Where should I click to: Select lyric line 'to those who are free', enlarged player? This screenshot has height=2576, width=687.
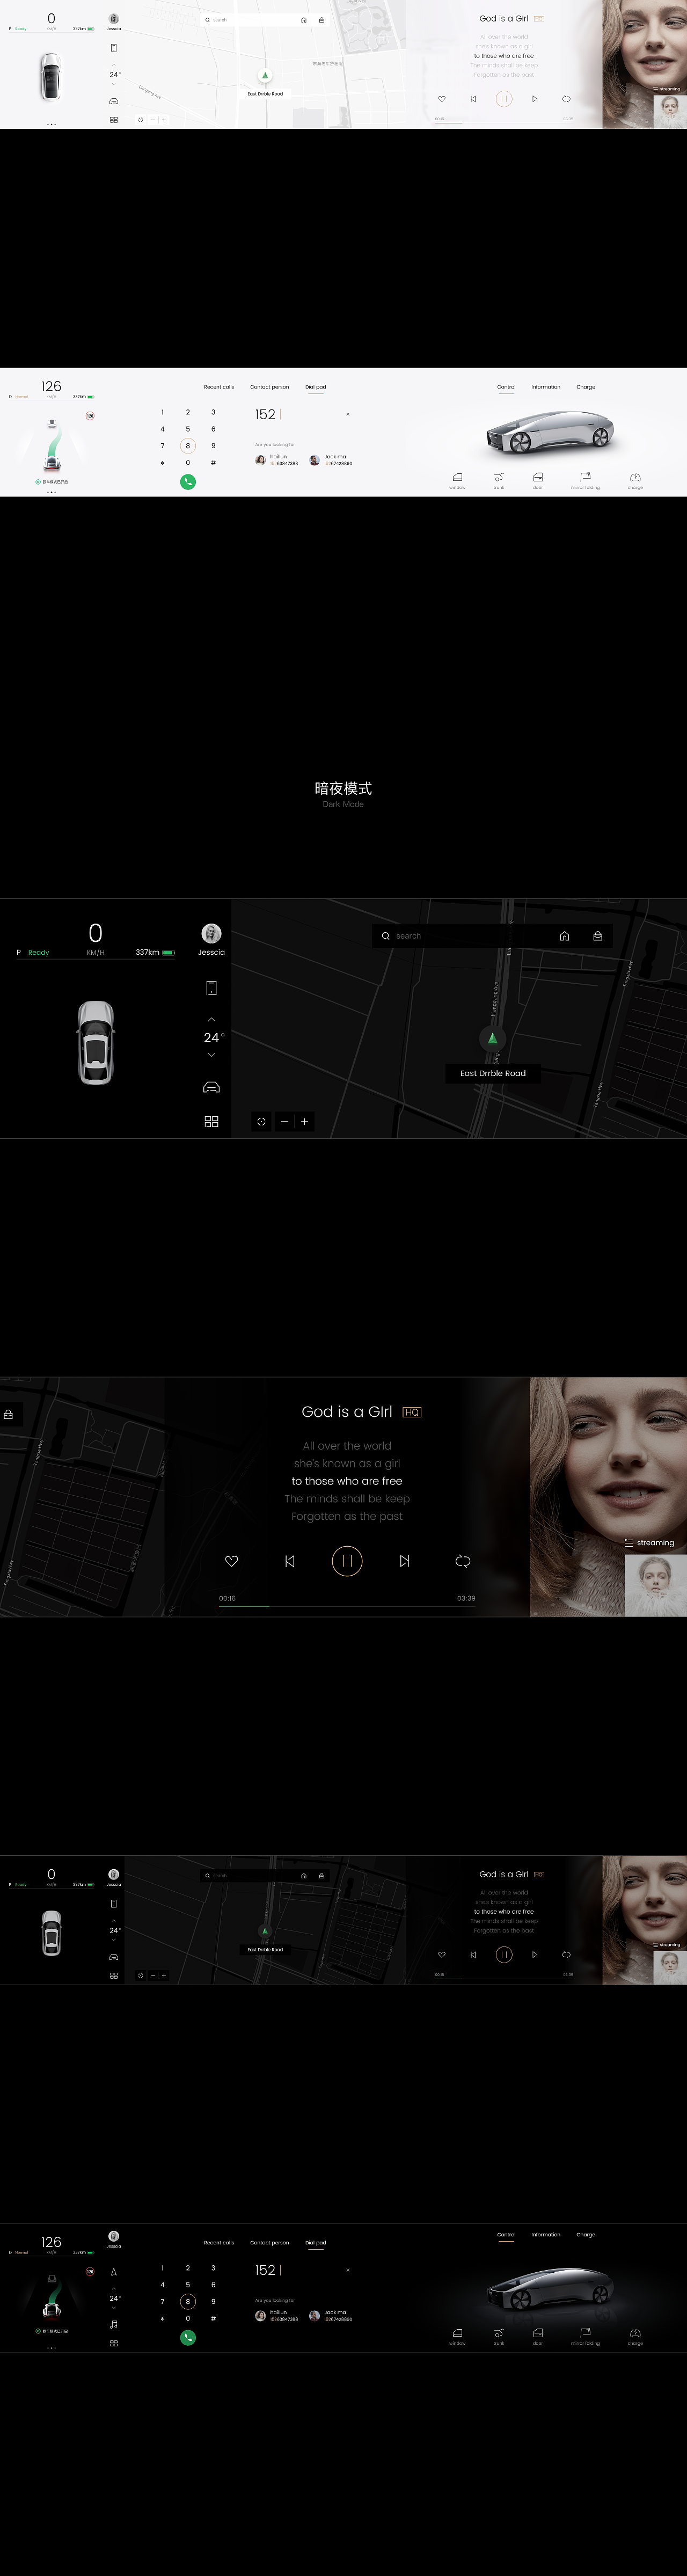click(x=347, y=1481)
